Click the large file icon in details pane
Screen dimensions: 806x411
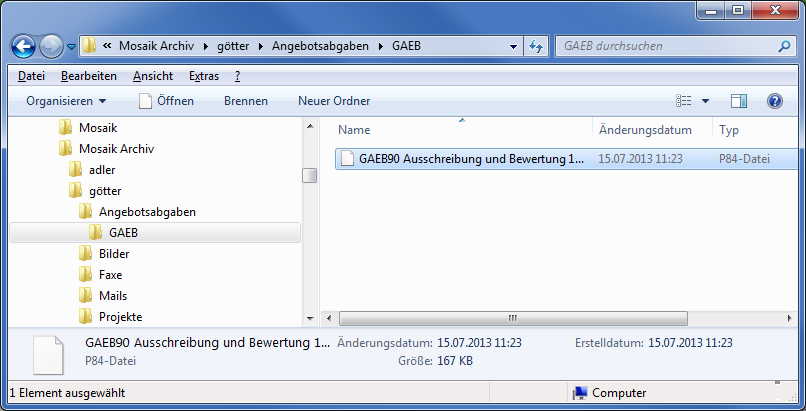coord(48,354)
